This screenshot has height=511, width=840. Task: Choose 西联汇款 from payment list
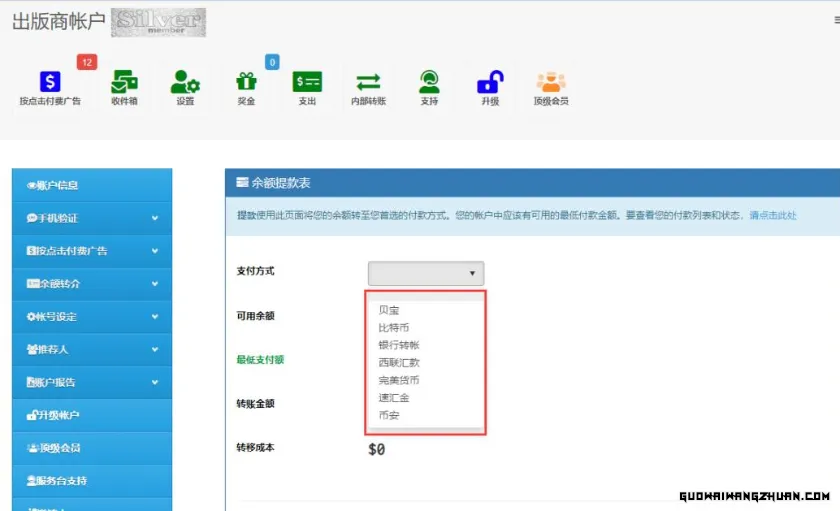coord(399,363)
